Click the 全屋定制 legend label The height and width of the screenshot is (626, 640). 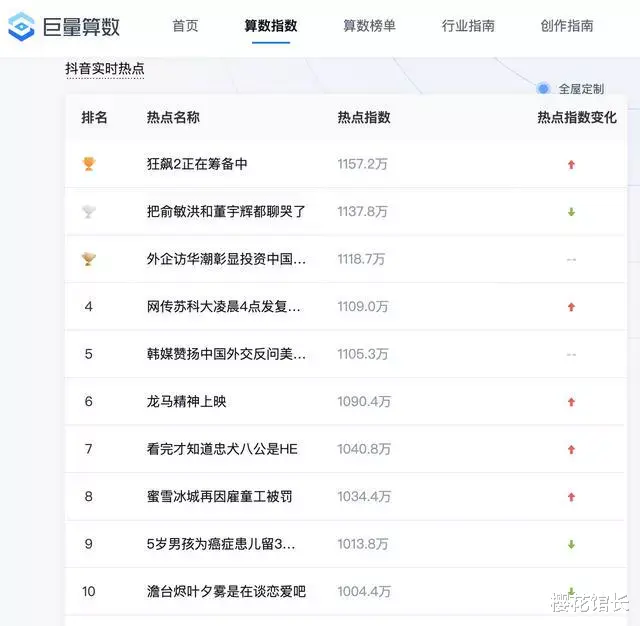[x=581, y=89]
